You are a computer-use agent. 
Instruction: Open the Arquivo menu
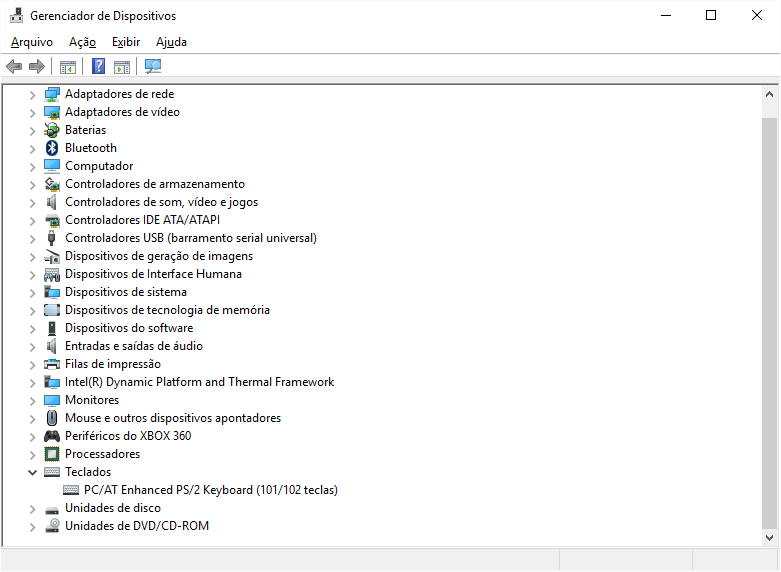pos(32,42)
